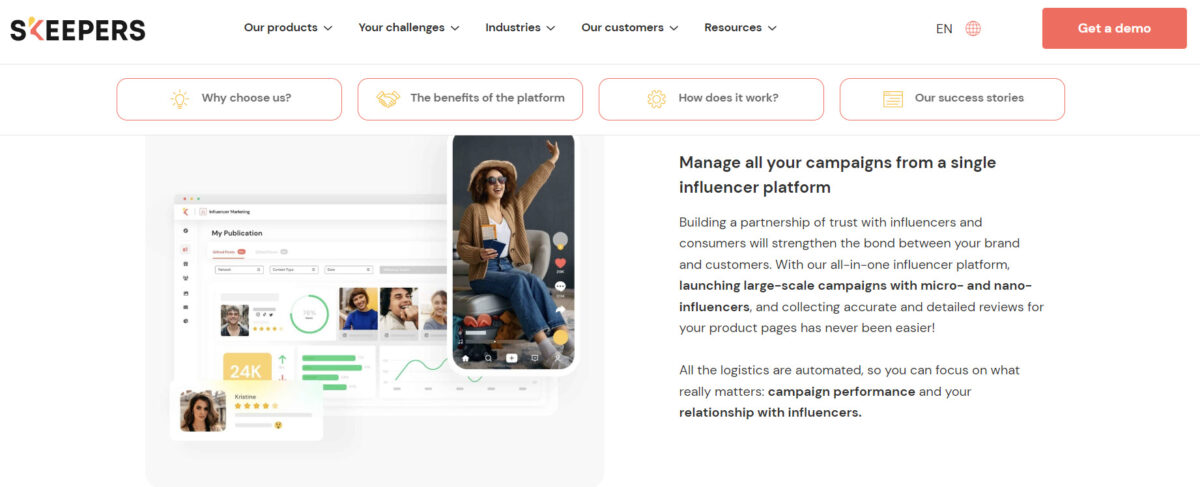
Task: Click the gear icon next to How does it work
Action: tap(656, 98)
